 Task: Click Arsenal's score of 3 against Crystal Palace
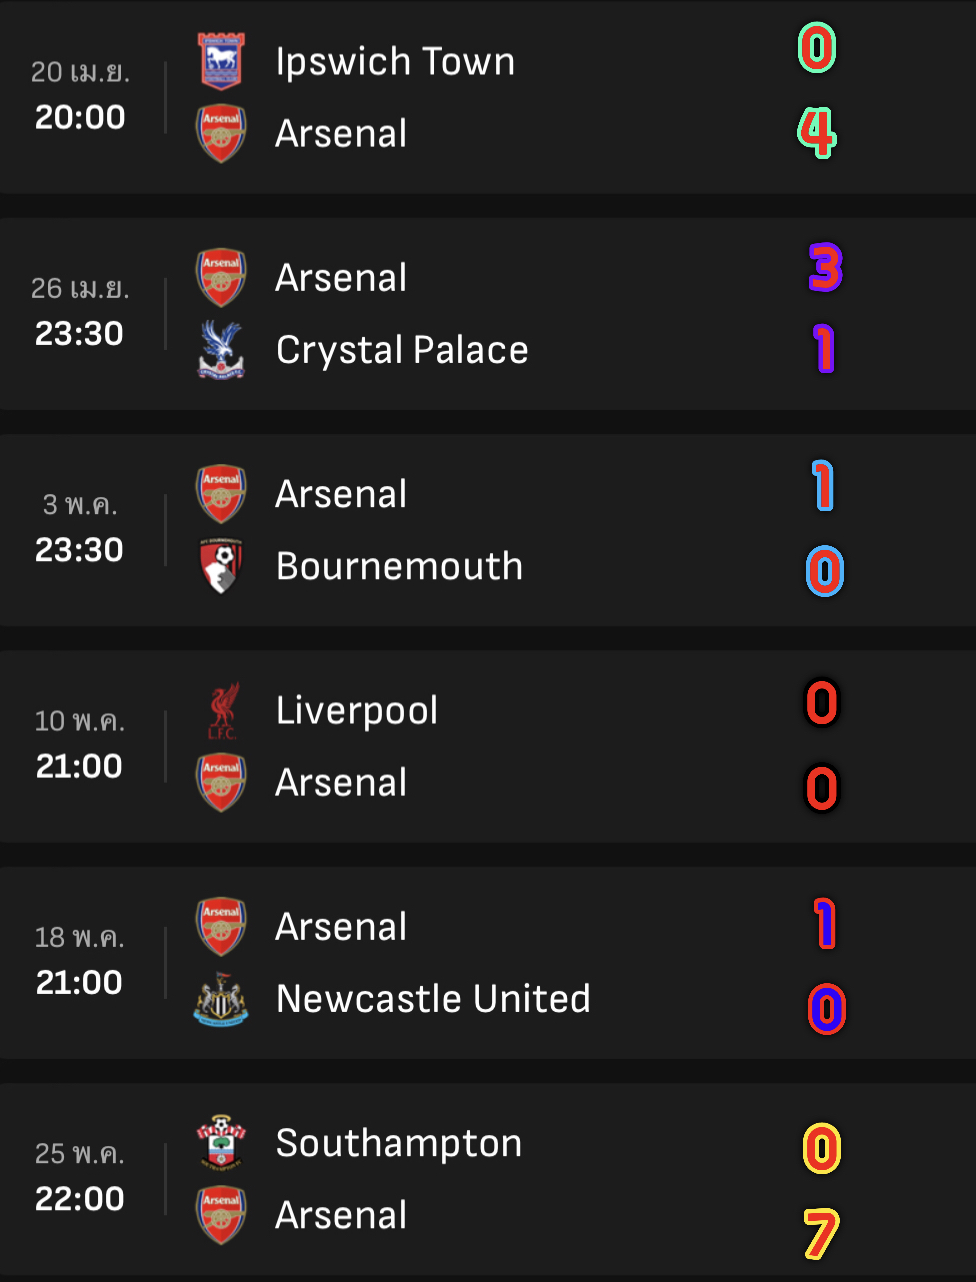pyautogui.click(x=826, y=268)
